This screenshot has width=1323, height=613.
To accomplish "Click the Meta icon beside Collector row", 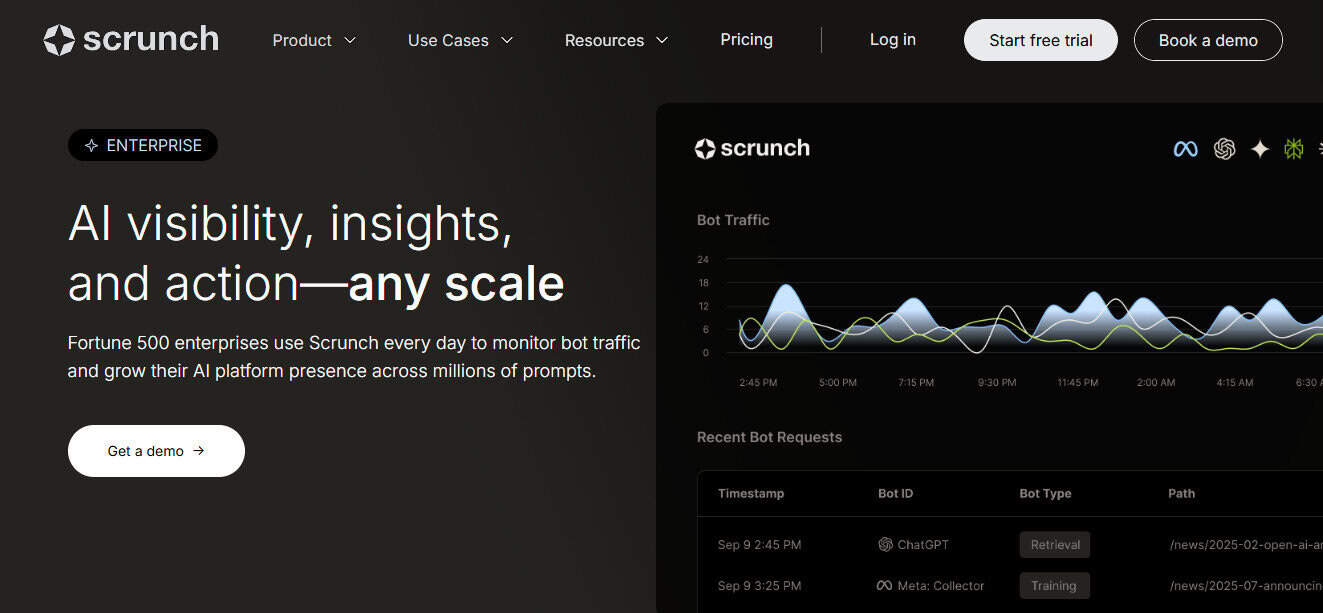I will point(884,586).
